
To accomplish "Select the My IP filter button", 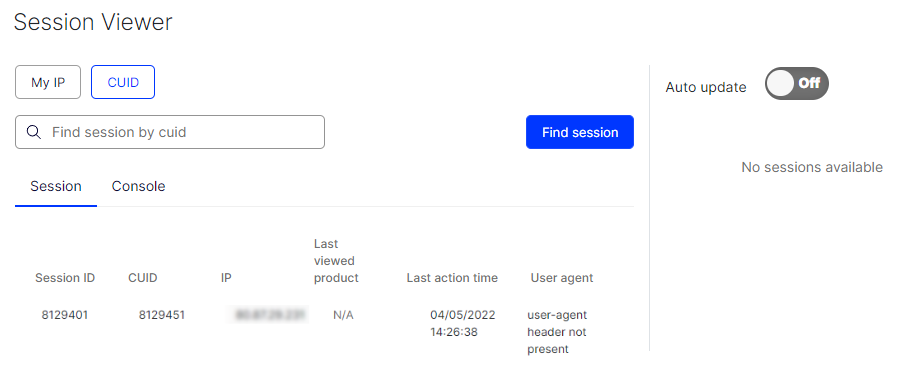I will 48,82.
